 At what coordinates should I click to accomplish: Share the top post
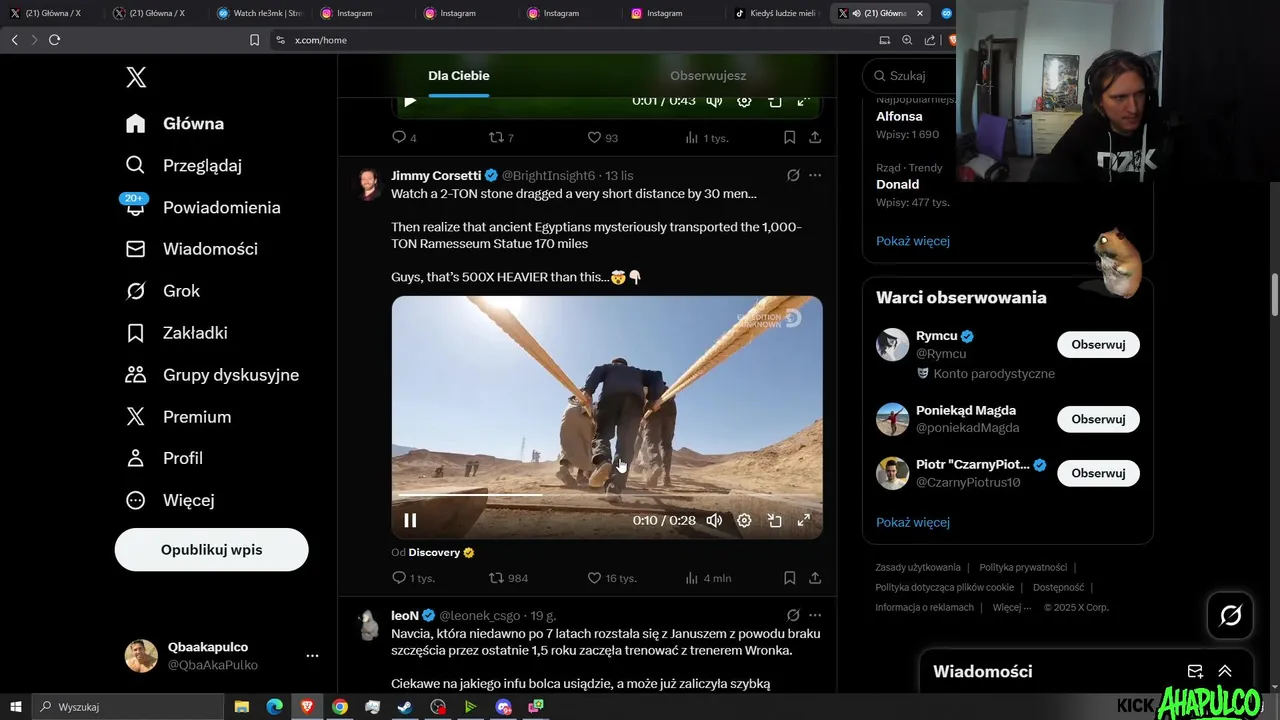pos(815,138)
